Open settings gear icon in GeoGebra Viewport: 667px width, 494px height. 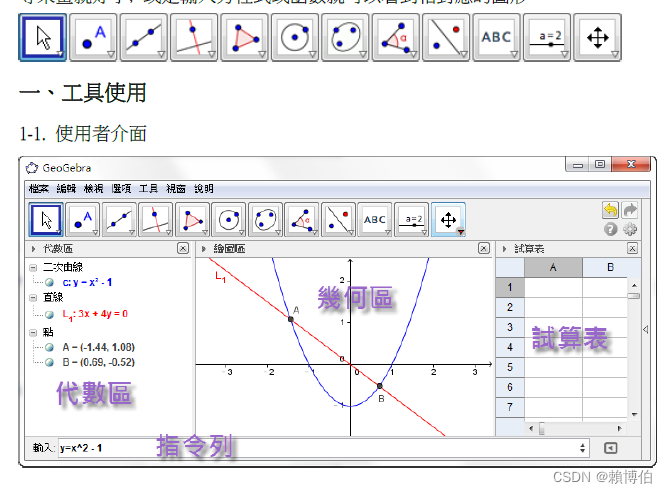pos(630,229)
